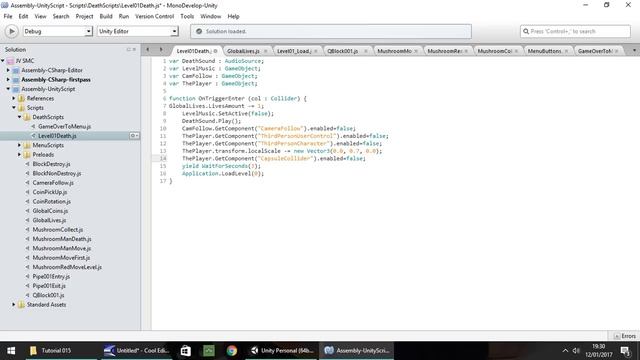Open the Windows Start menu

click(x=11, y=351)
